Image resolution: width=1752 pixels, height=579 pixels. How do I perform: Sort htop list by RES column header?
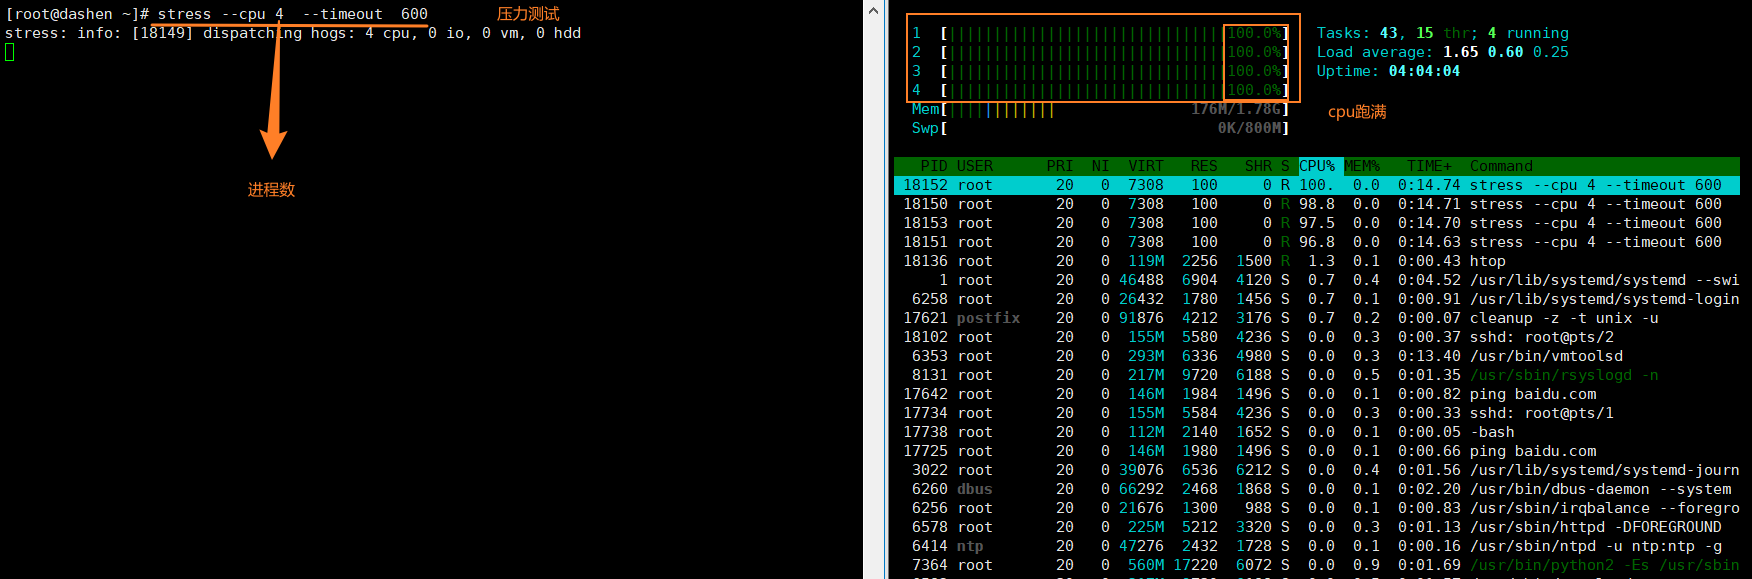point(1204,166)
